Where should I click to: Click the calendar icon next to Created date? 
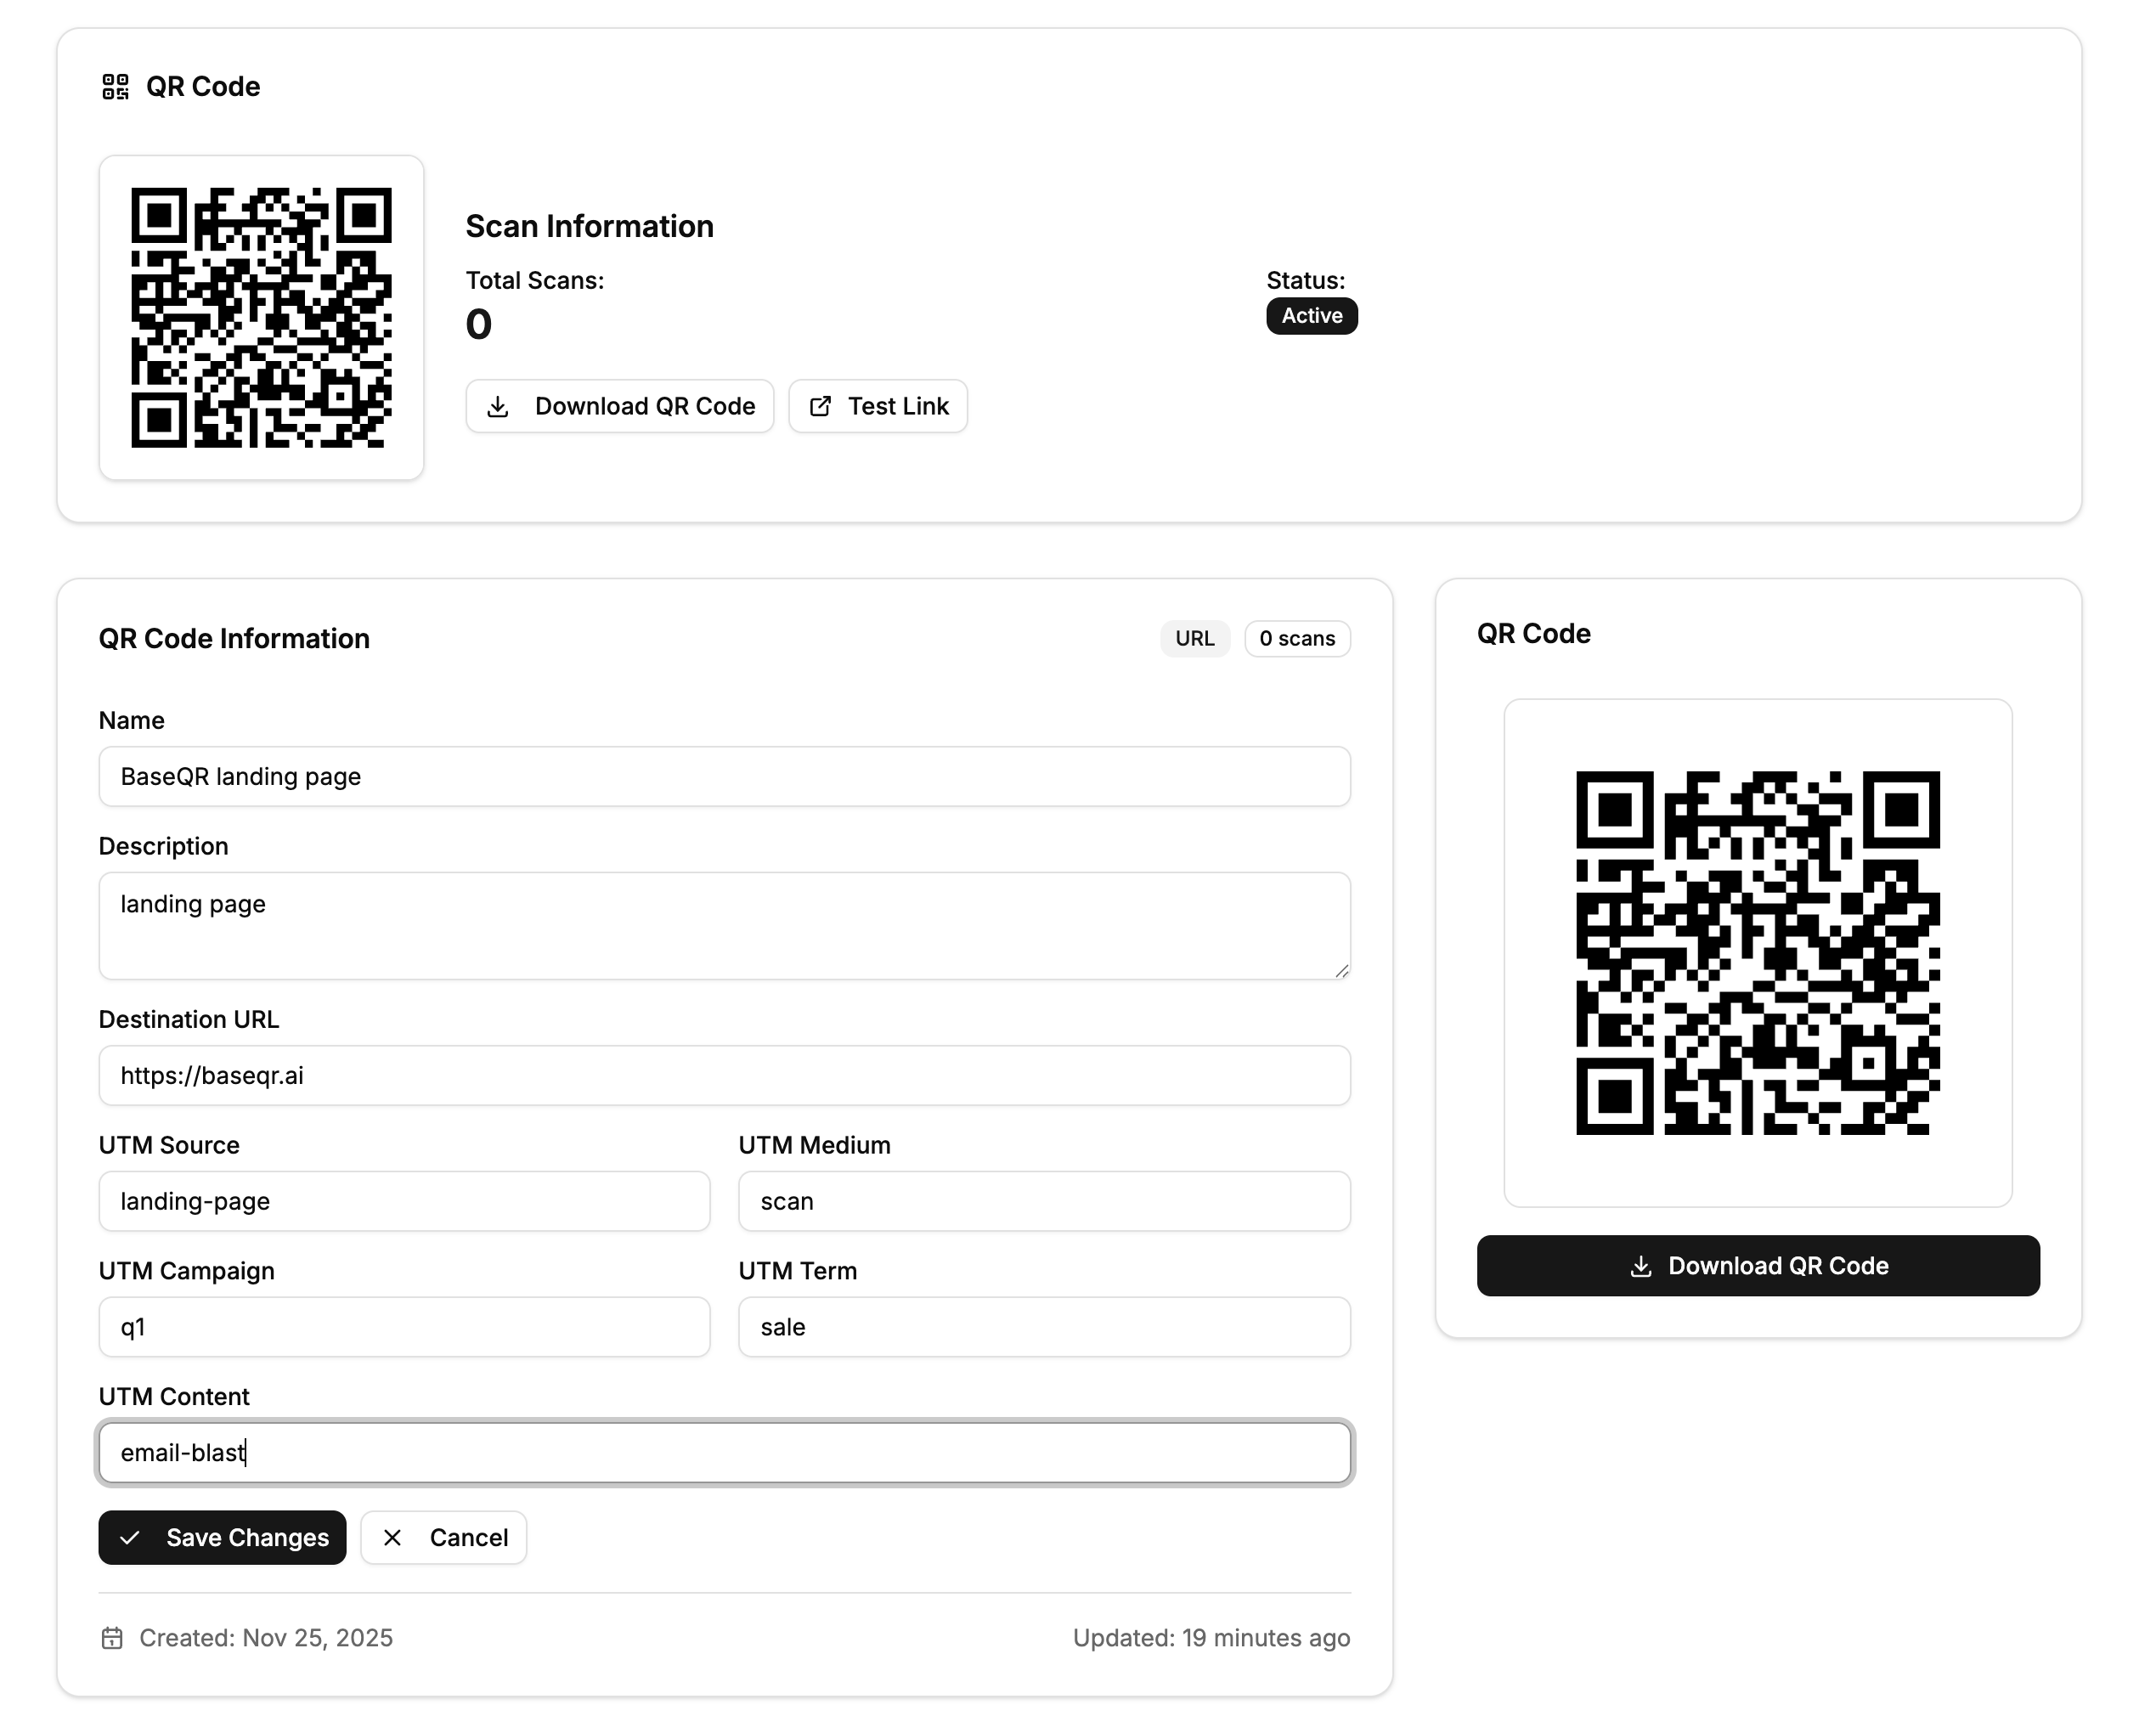pyautogui.click(x=114, y=1638)
